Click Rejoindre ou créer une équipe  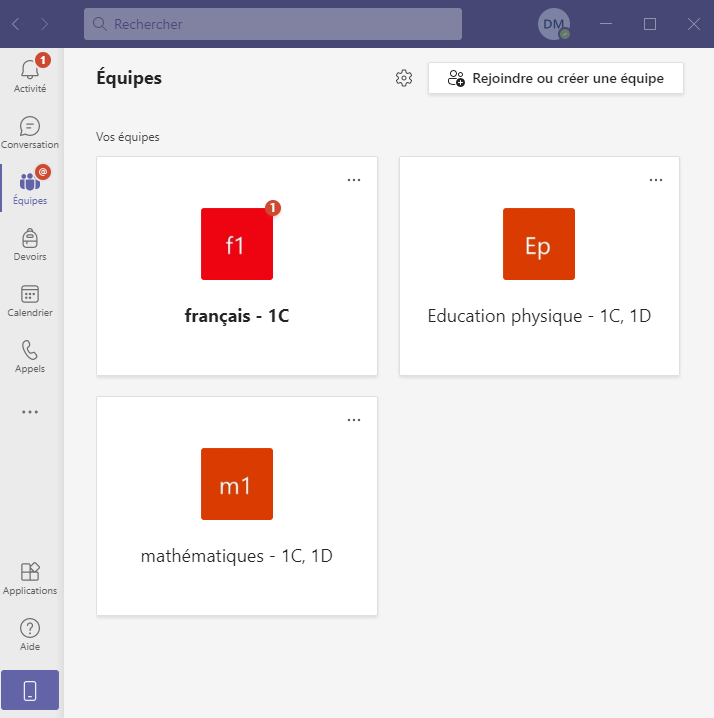tap(556, 78)
